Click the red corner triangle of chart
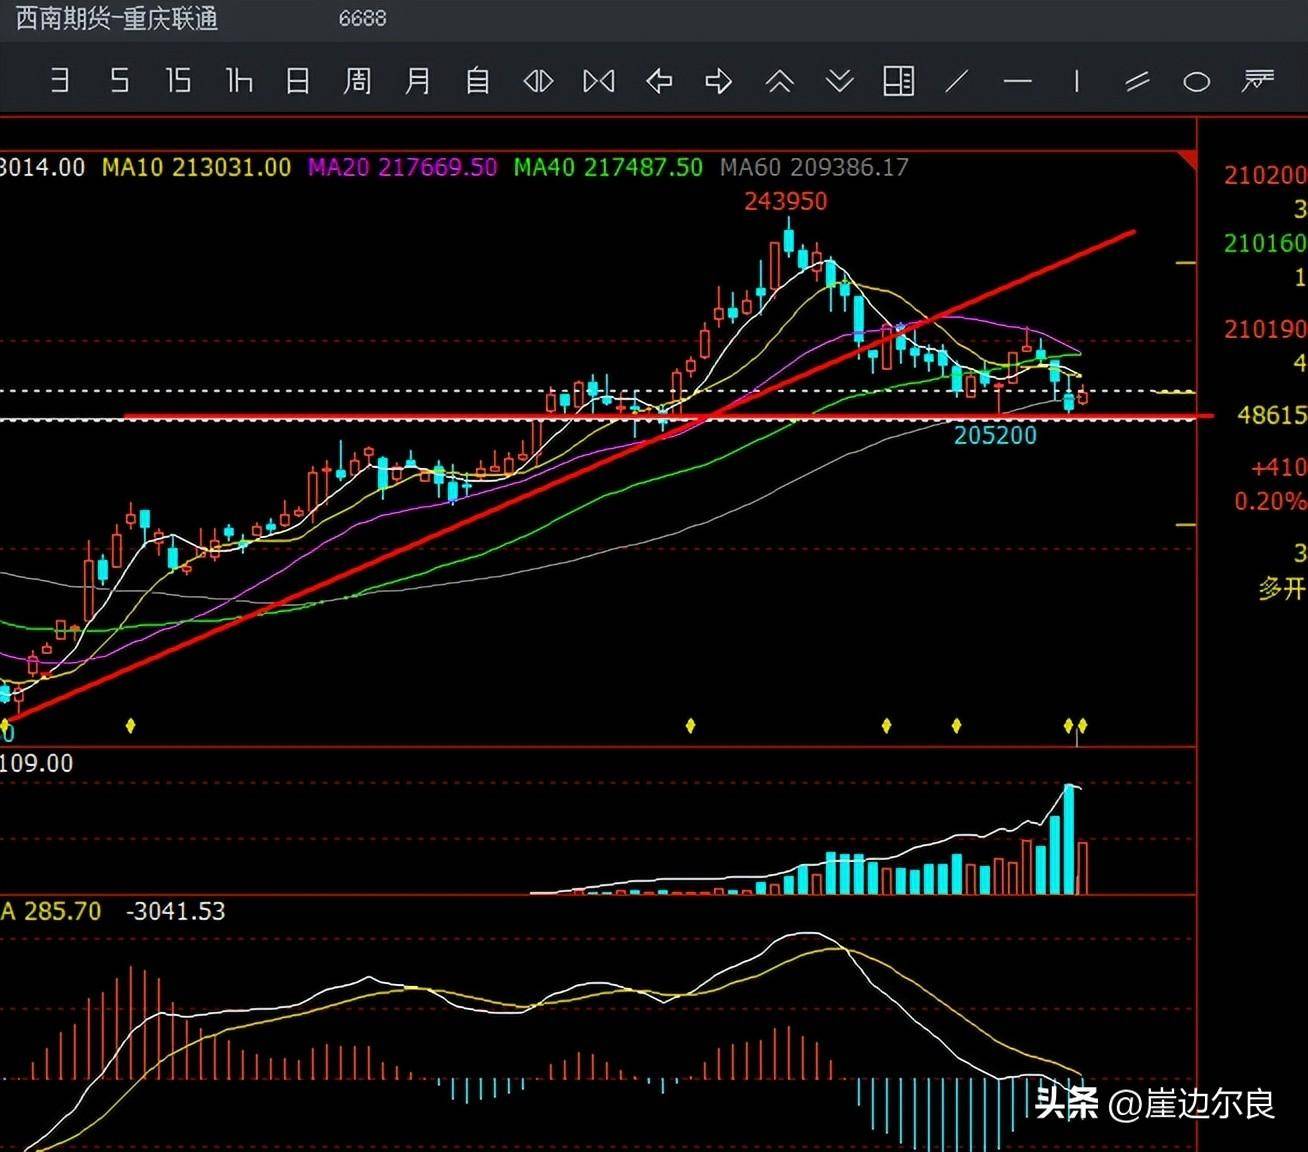Screen dimensions: 1308x1152 1187,159
